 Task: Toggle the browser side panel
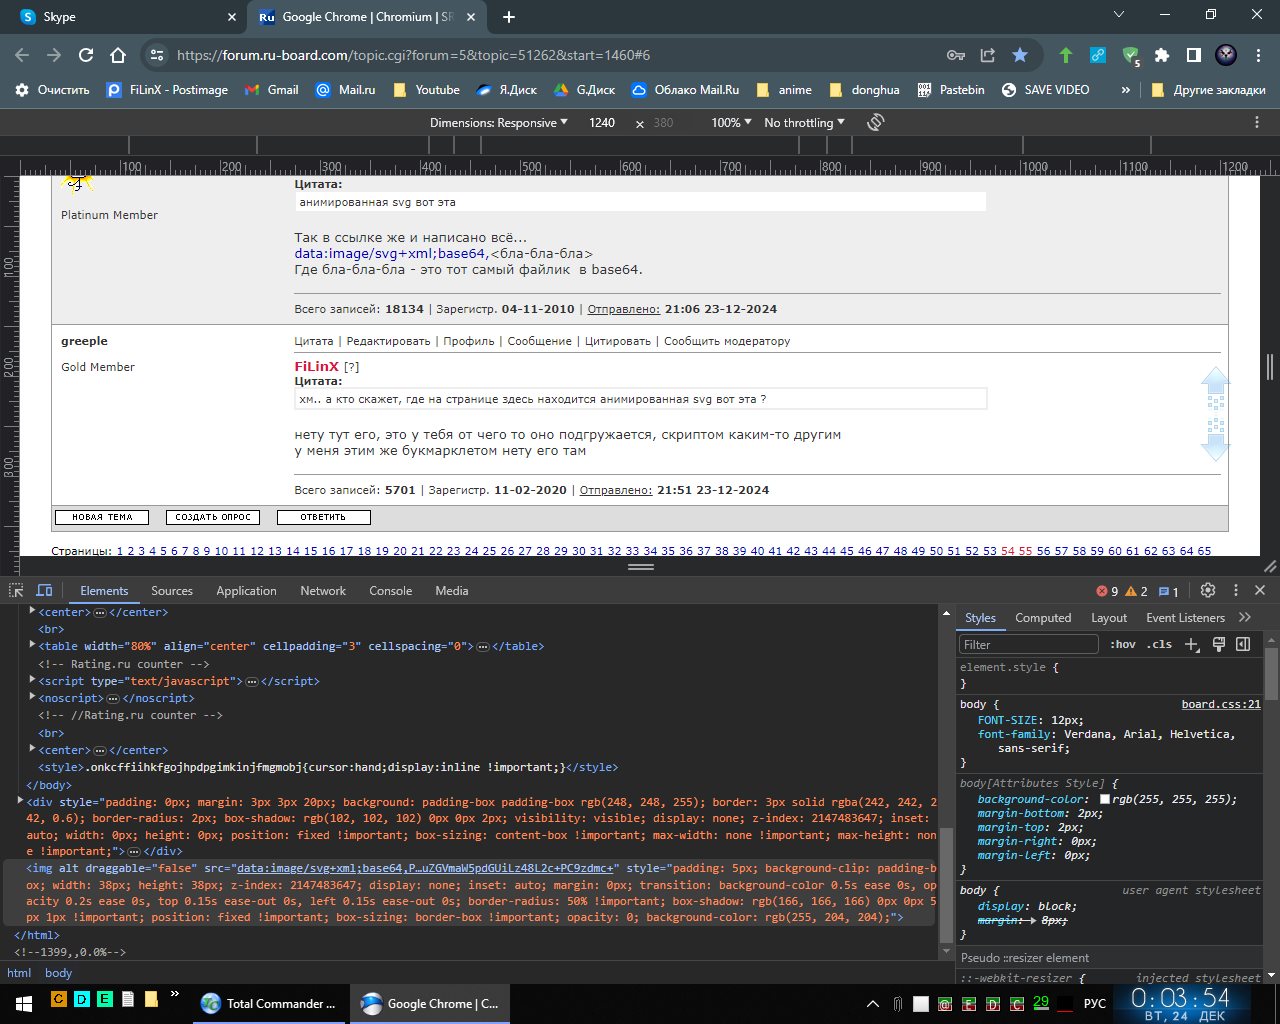(x=1194, y=55)
